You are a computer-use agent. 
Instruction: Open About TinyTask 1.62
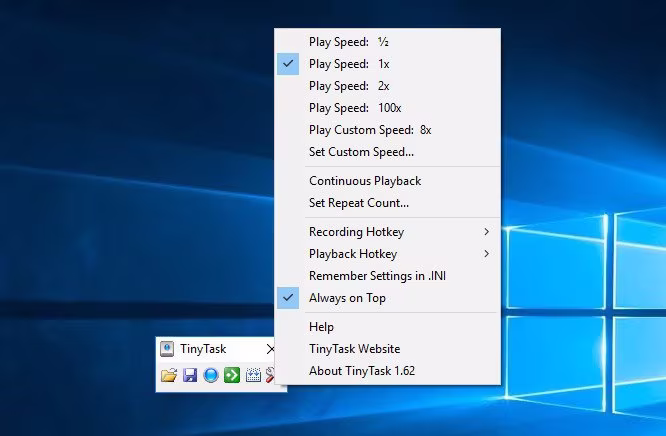tap(387, 371)
